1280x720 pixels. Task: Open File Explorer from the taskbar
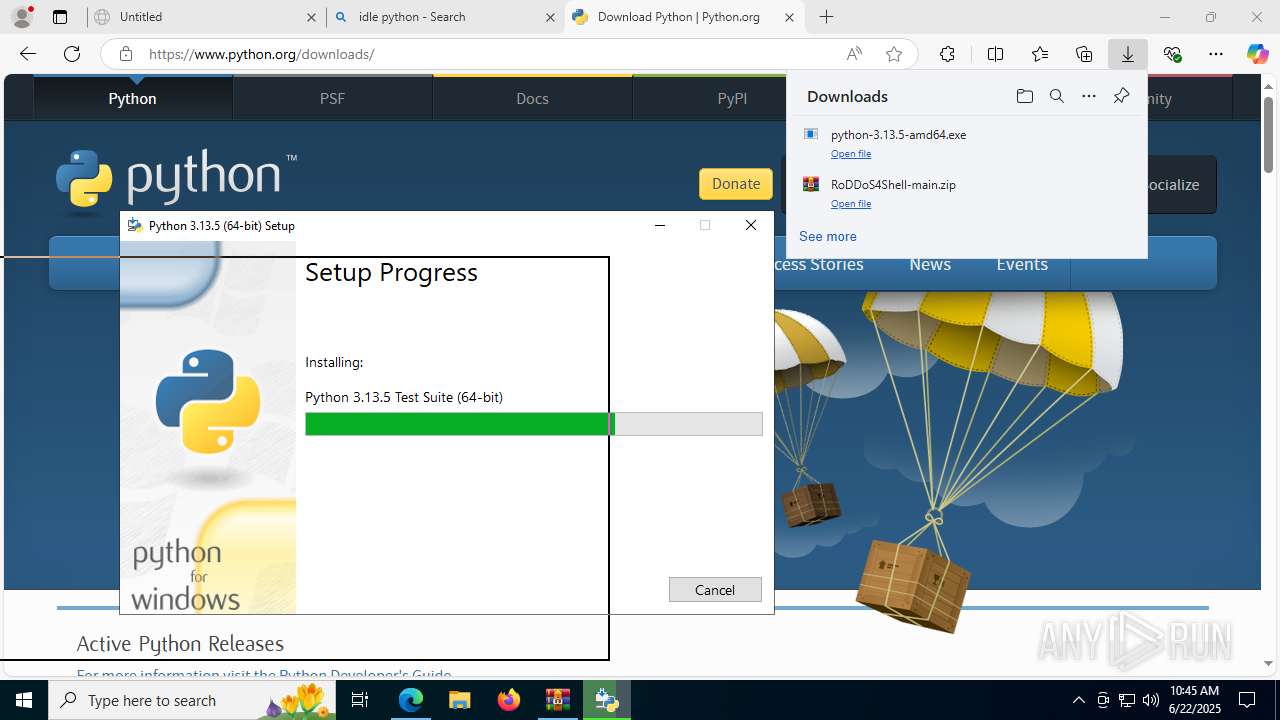point(459,700)
